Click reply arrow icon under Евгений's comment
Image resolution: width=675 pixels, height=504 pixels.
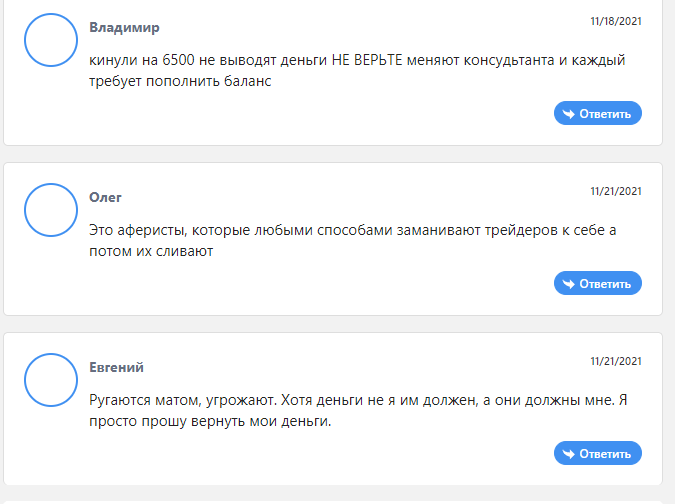tap(569, 454)
